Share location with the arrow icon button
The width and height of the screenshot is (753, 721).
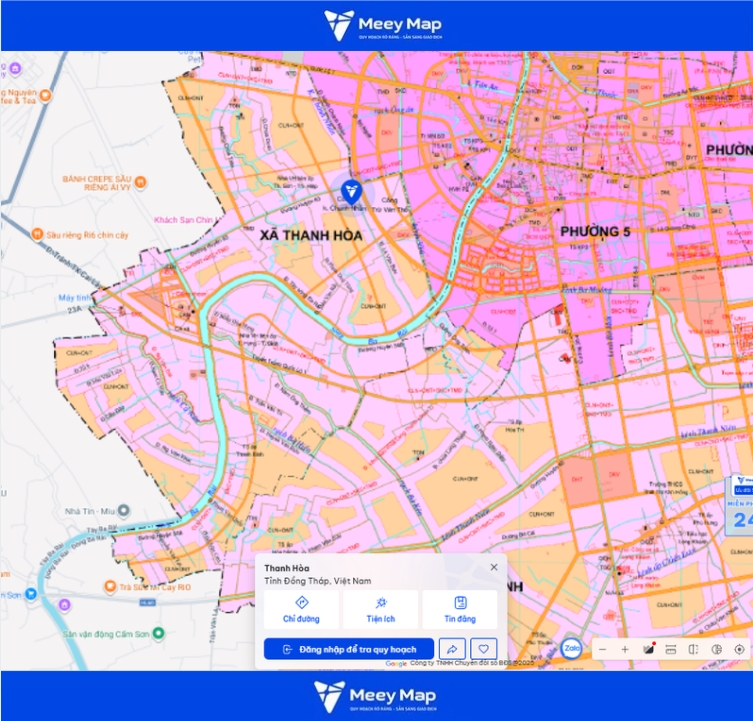tap(452, 649)
